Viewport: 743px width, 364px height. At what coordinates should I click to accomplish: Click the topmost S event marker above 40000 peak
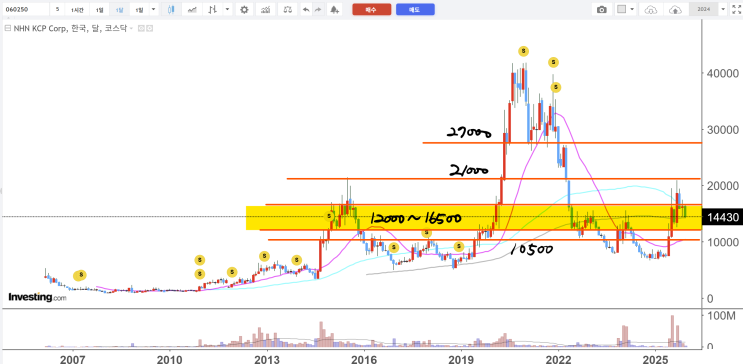click(x=523, y=51)
